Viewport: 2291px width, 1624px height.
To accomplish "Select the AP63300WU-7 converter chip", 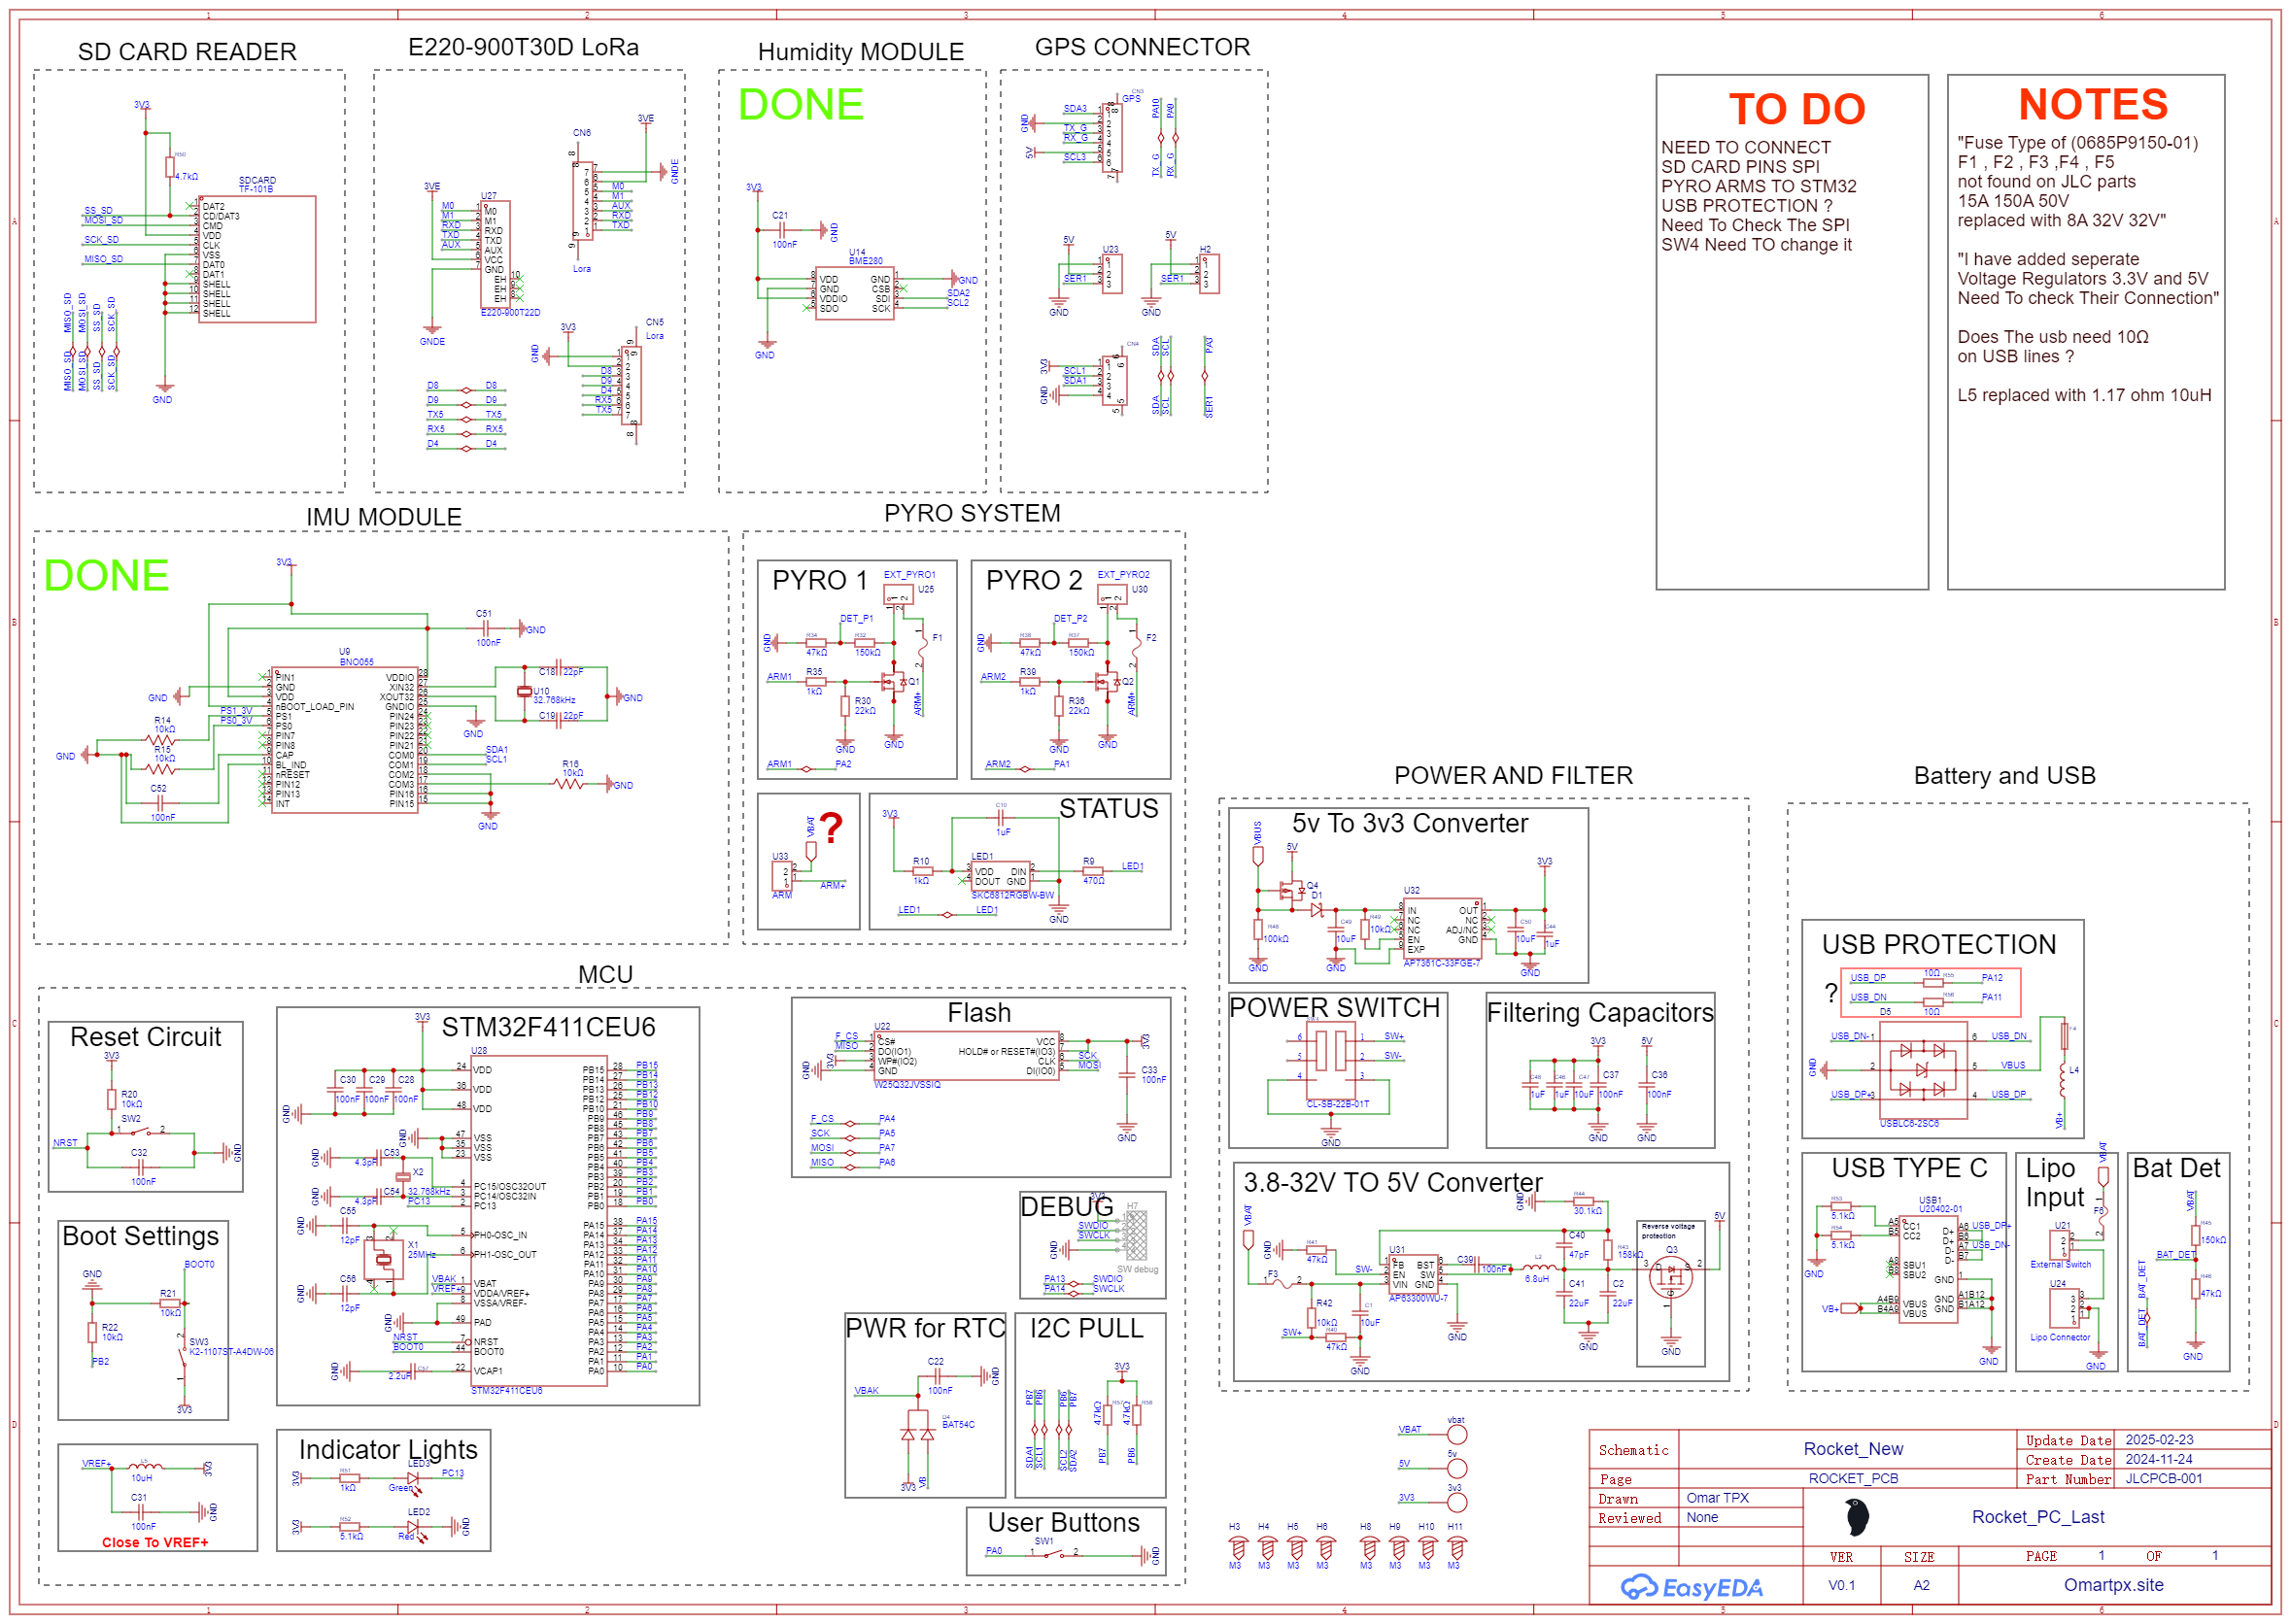I will tap(1413, 1275).
